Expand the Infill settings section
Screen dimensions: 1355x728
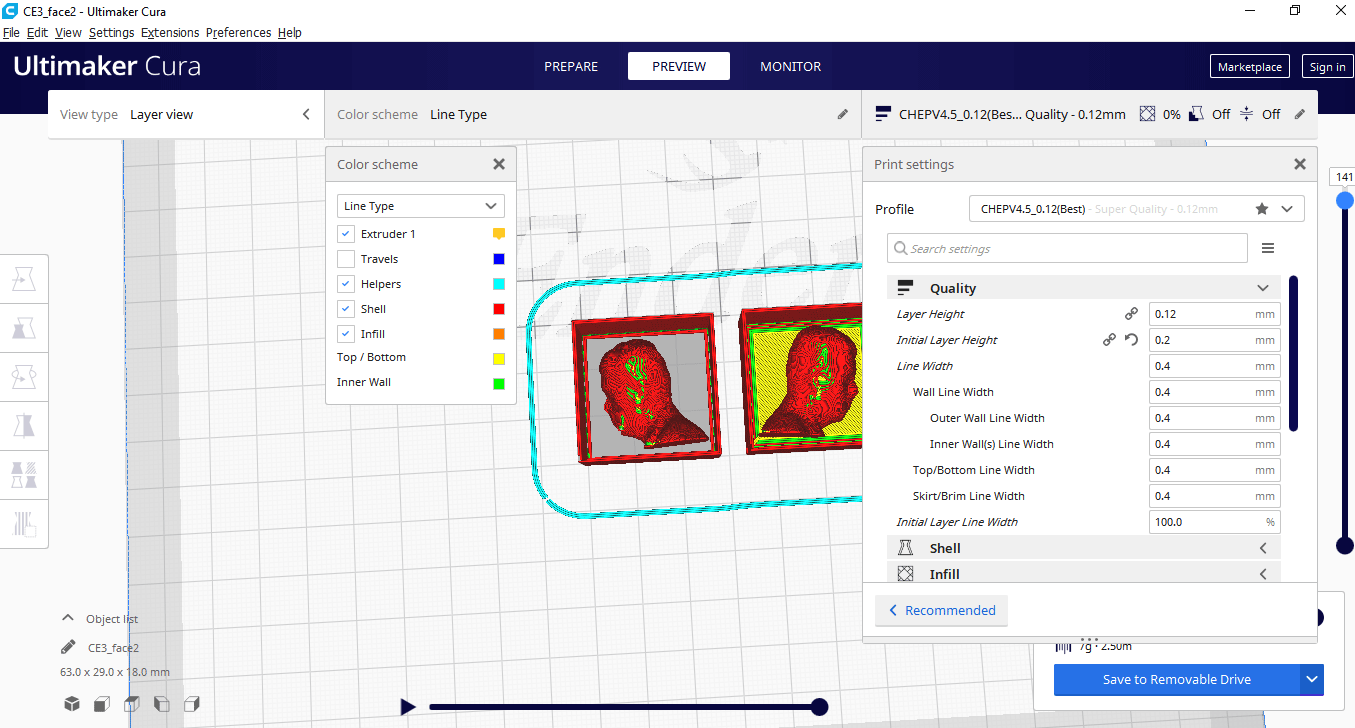pos(1083,574)
